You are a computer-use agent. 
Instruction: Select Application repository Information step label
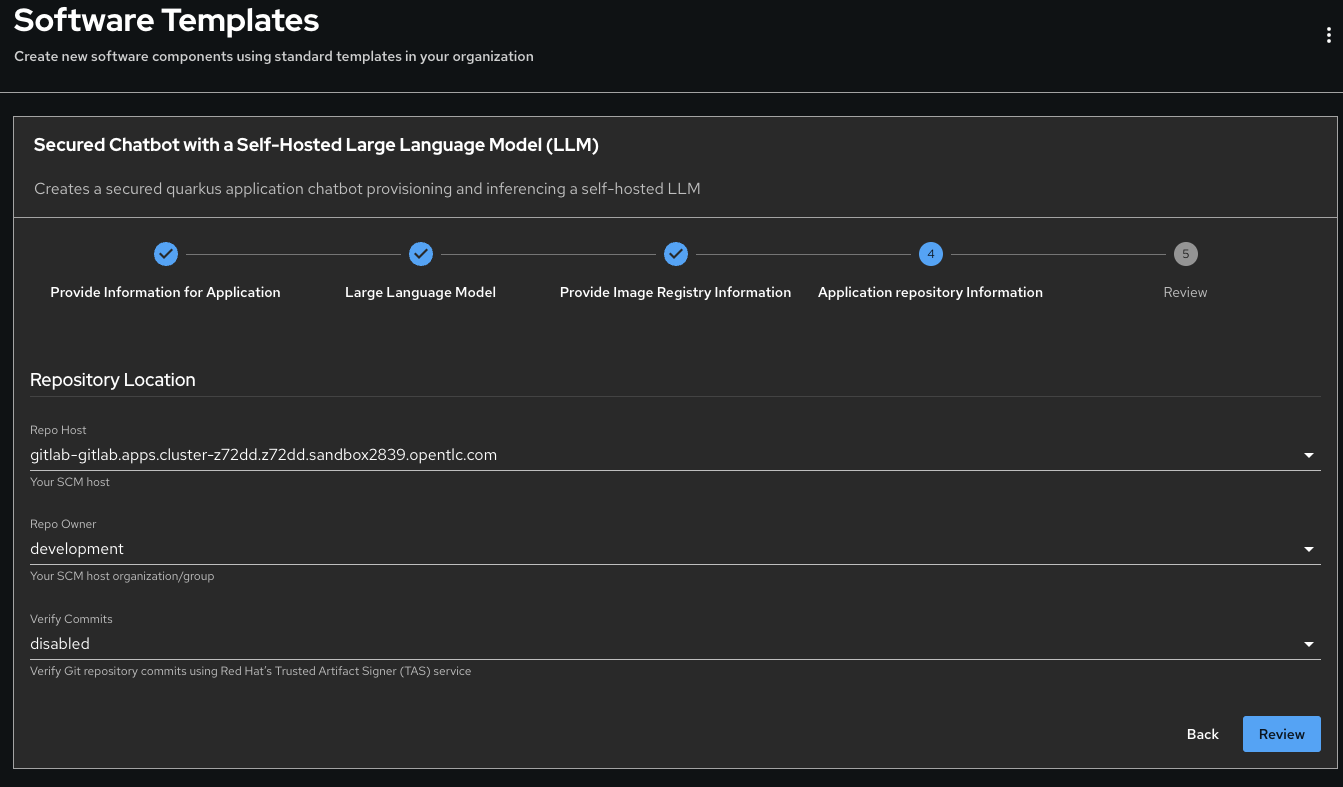click(930, 292)
